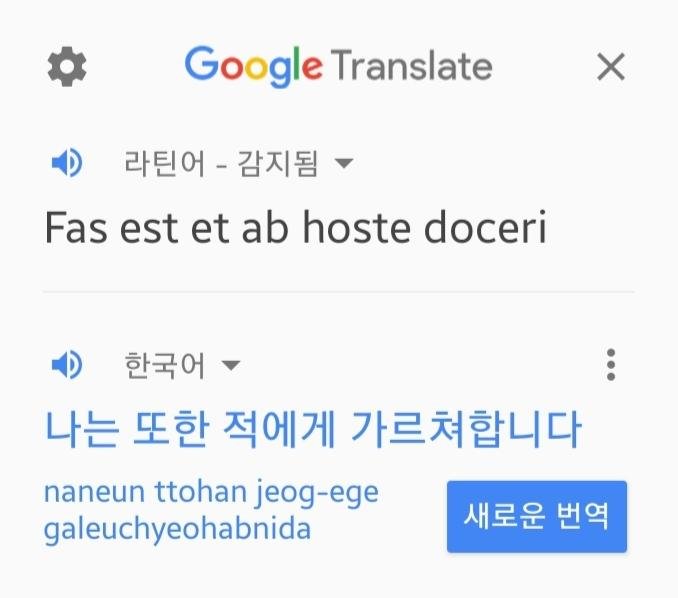Expand the 한국어 target language arrow
This screenshot has height=598, width=678.
[x=230, y=365]
